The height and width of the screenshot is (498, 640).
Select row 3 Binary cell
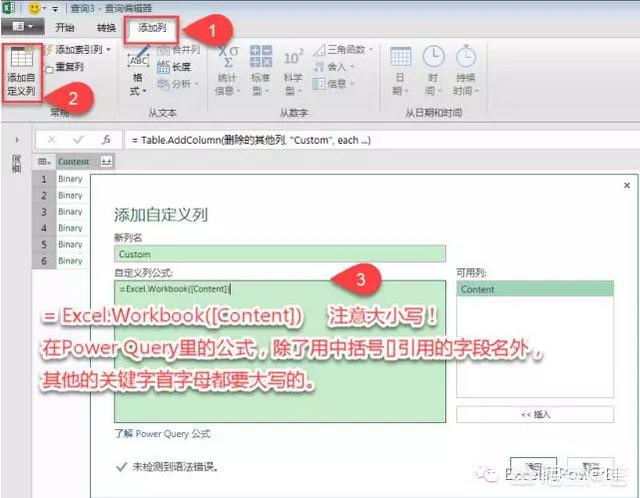tap(70, 211)
